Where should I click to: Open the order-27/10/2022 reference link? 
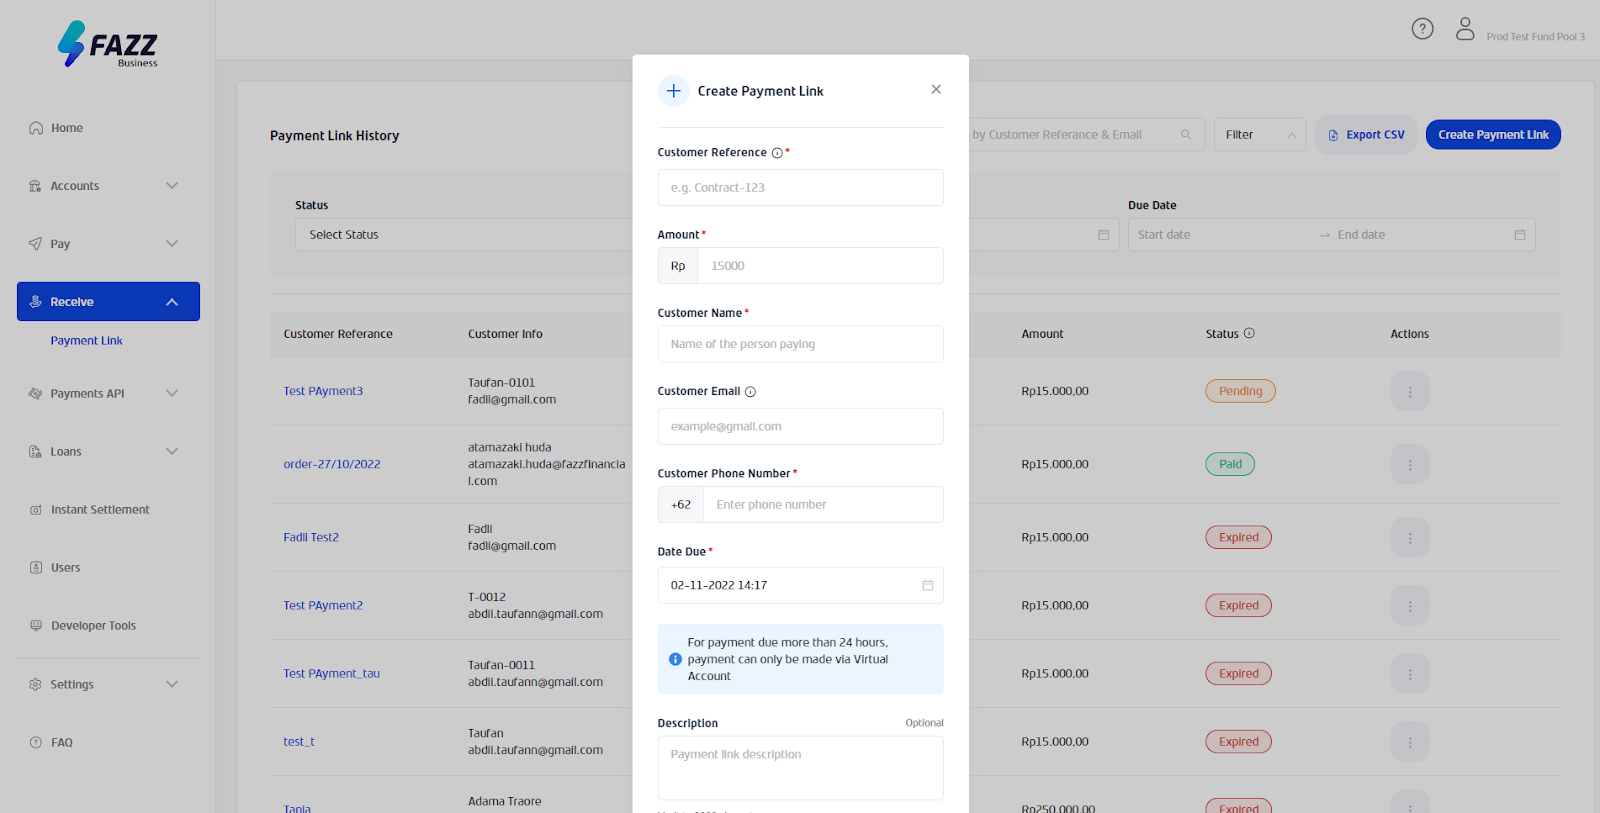[x=332, y=465]
